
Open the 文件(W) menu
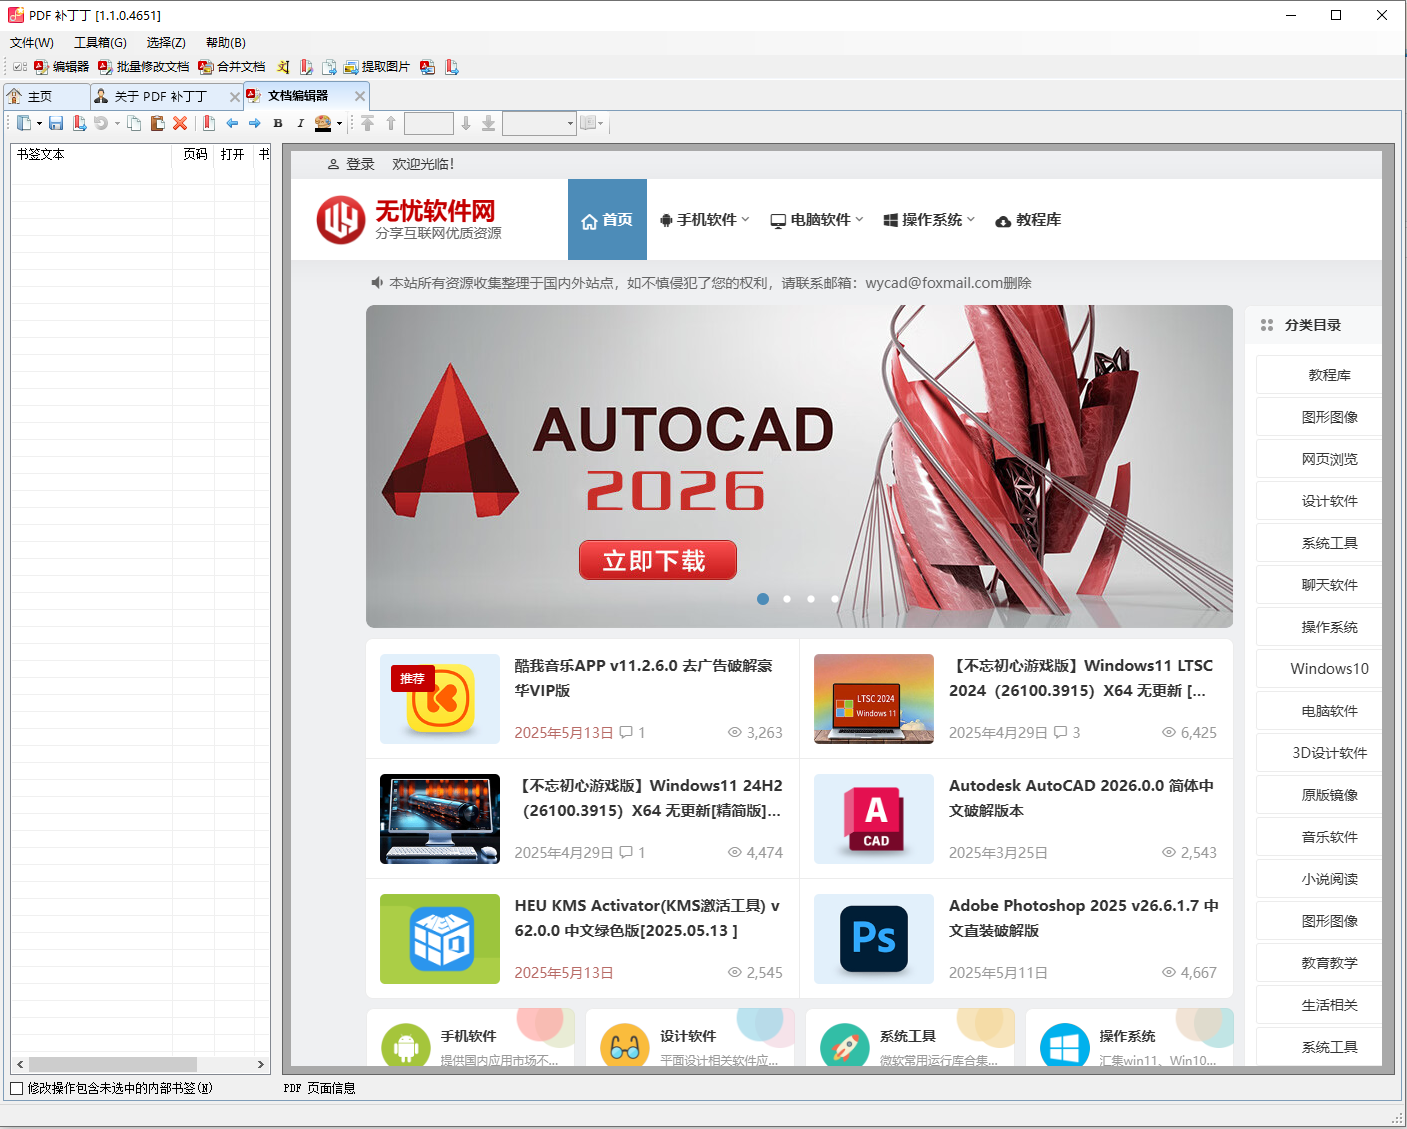coord(30,42)
